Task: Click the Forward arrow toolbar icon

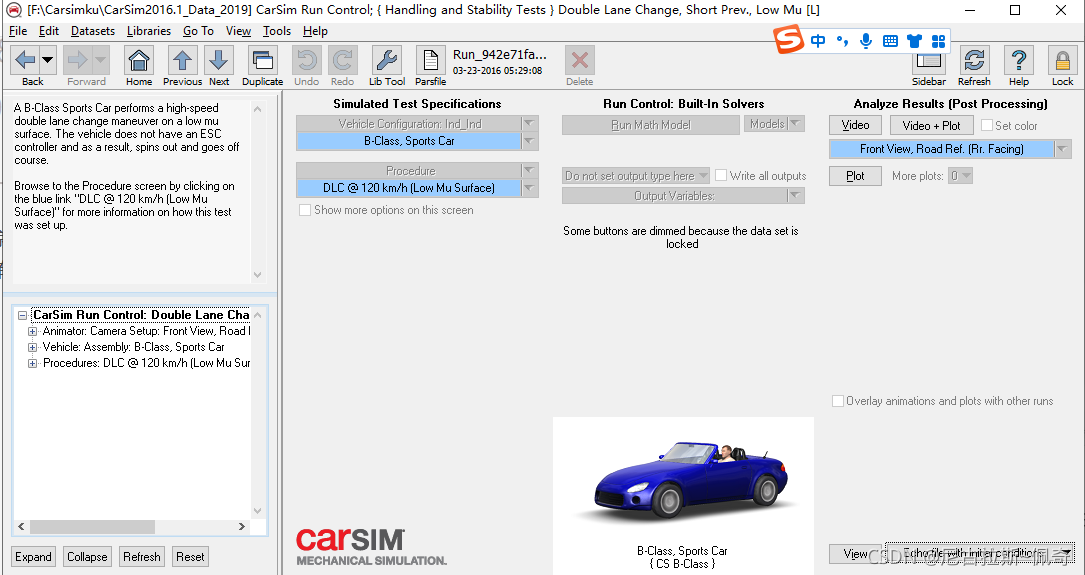Action: [78, 60]
